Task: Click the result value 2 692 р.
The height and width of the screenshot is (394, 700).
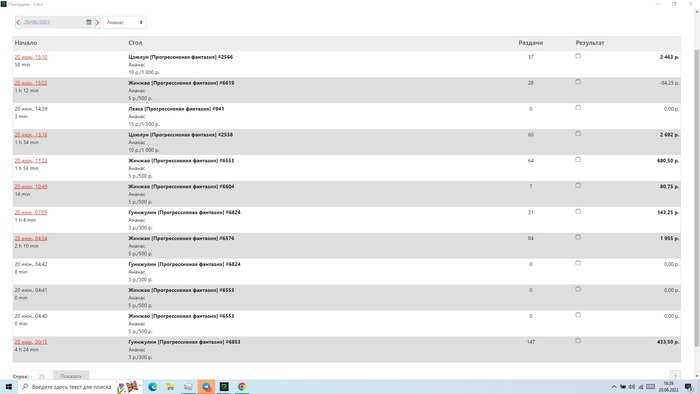Action: 670,135
